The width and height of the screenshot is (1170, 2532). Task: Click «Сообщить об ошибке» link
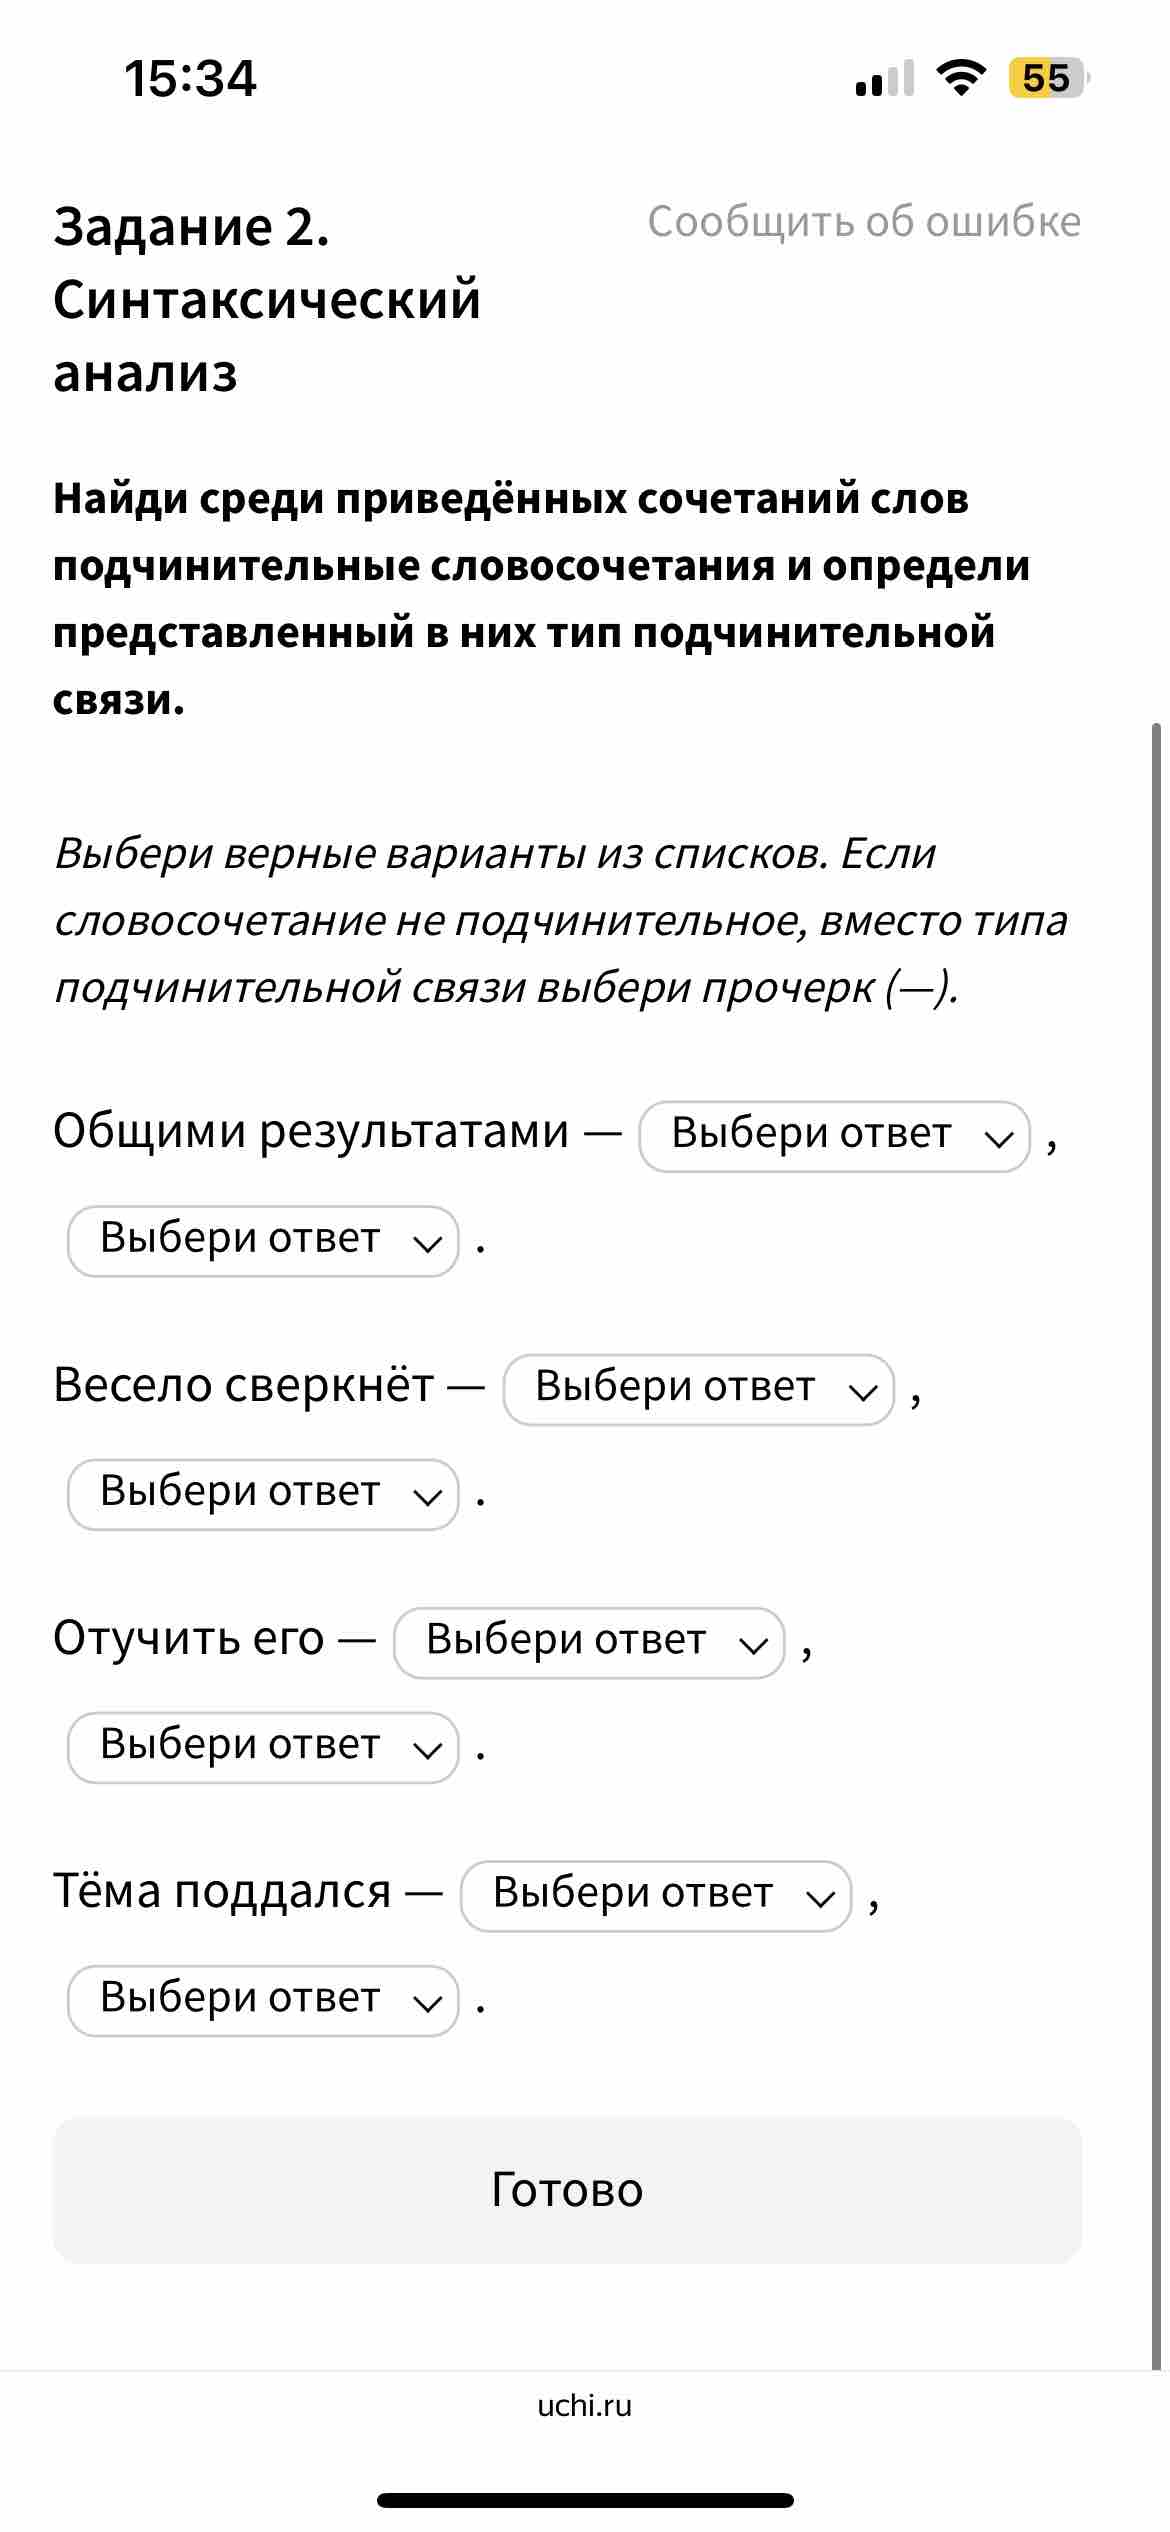point(864,221)
